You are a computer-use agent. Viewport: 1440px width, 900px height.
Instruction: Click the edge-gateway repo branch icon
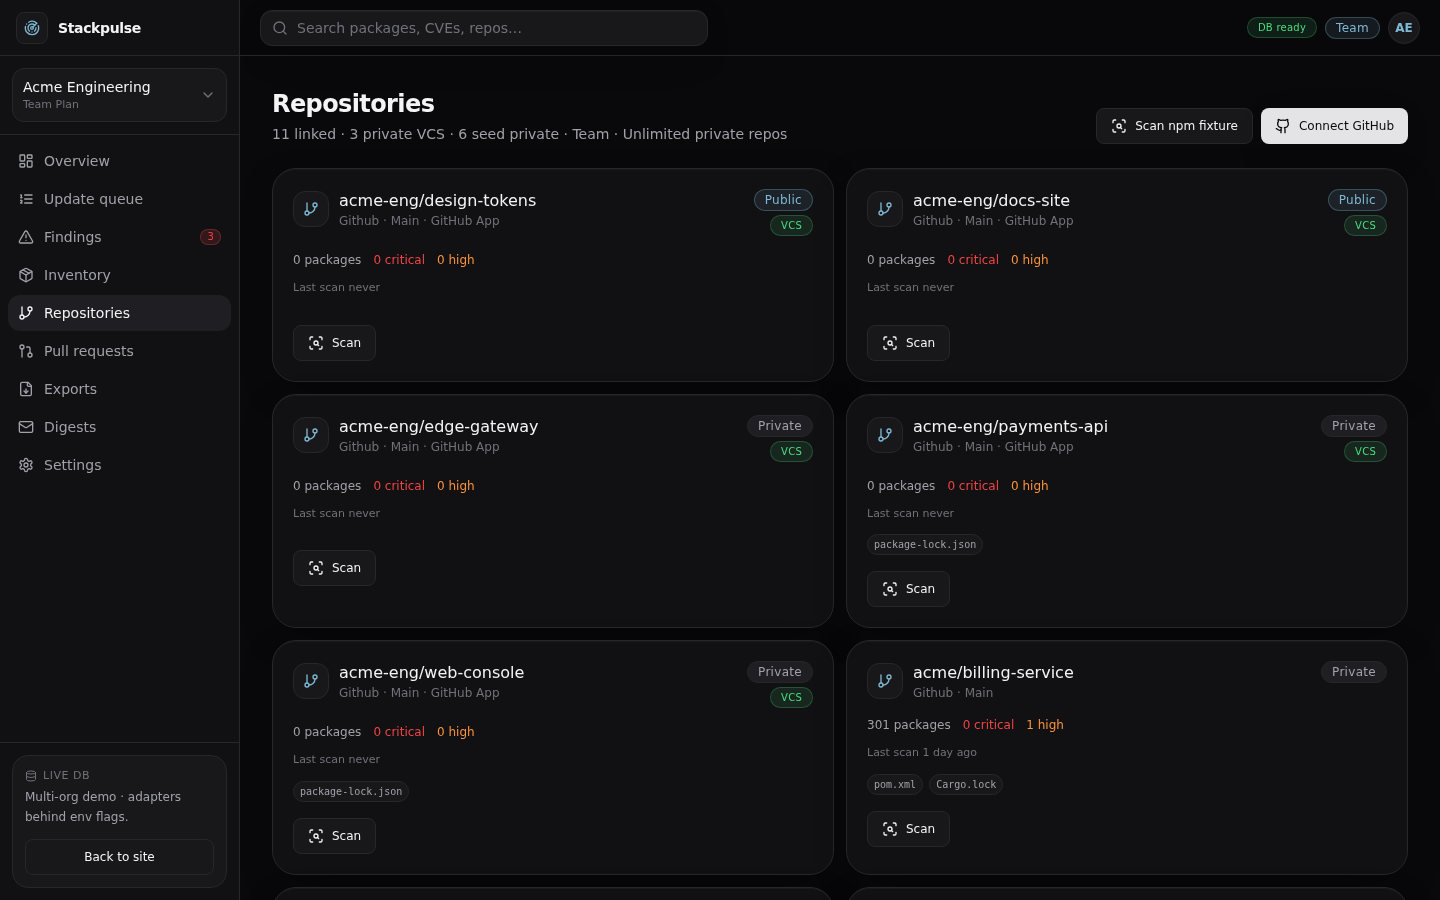[311, 435]
